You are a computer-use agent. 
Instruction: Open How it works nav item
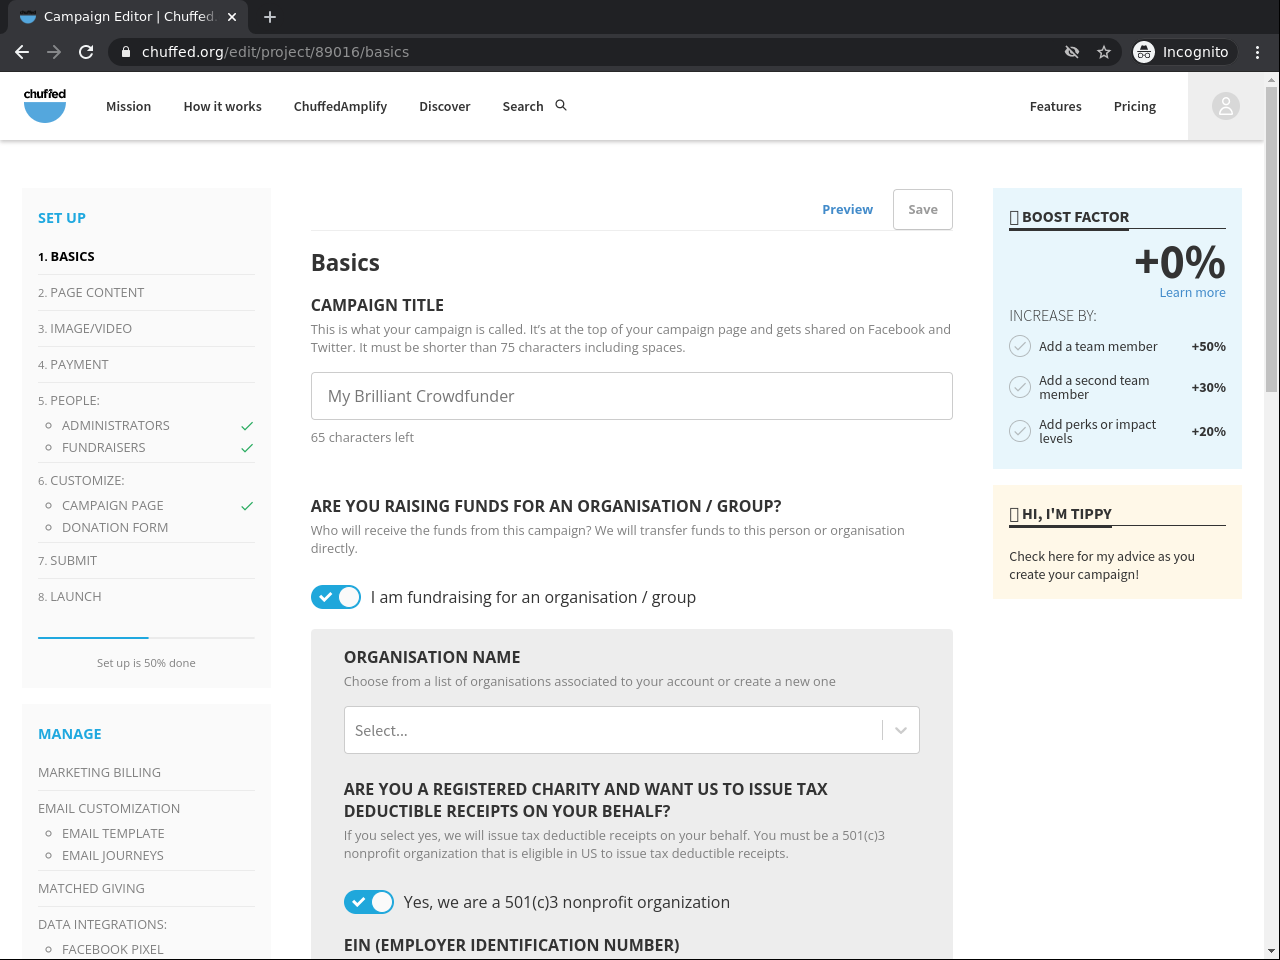222,107
